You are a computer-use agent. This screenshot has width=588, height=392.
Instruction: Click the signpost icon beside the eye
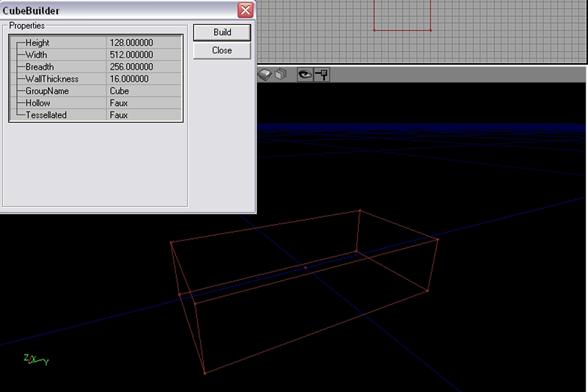click(321, 74)
